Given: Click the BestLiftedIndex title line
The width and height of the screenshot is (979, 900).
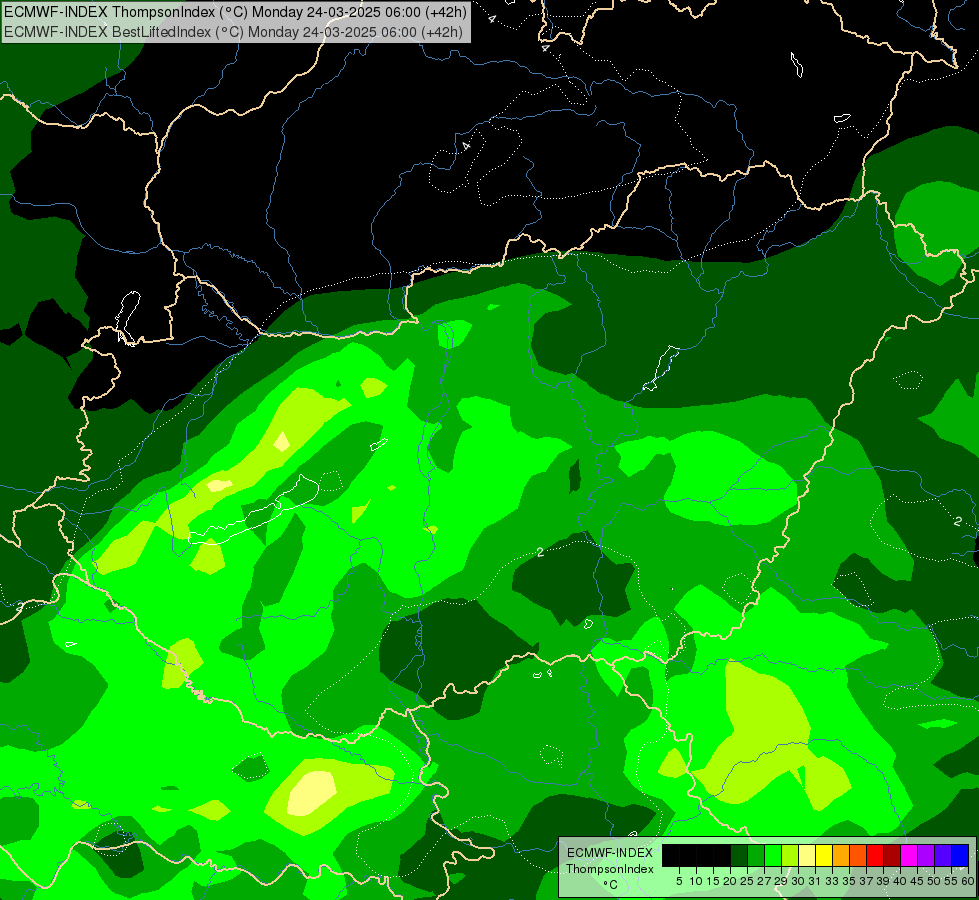Looking at the screenshot, I should 233,32.
